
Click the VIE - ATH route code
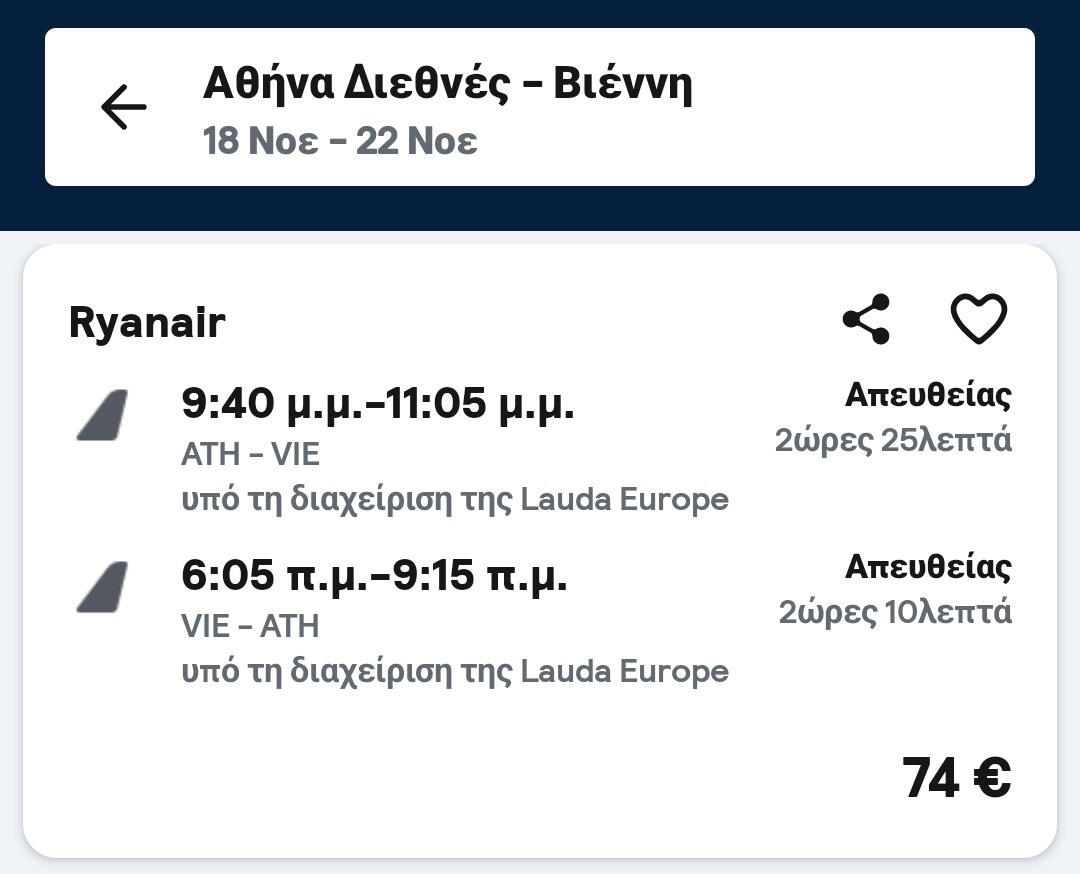[x=250, y=626]
